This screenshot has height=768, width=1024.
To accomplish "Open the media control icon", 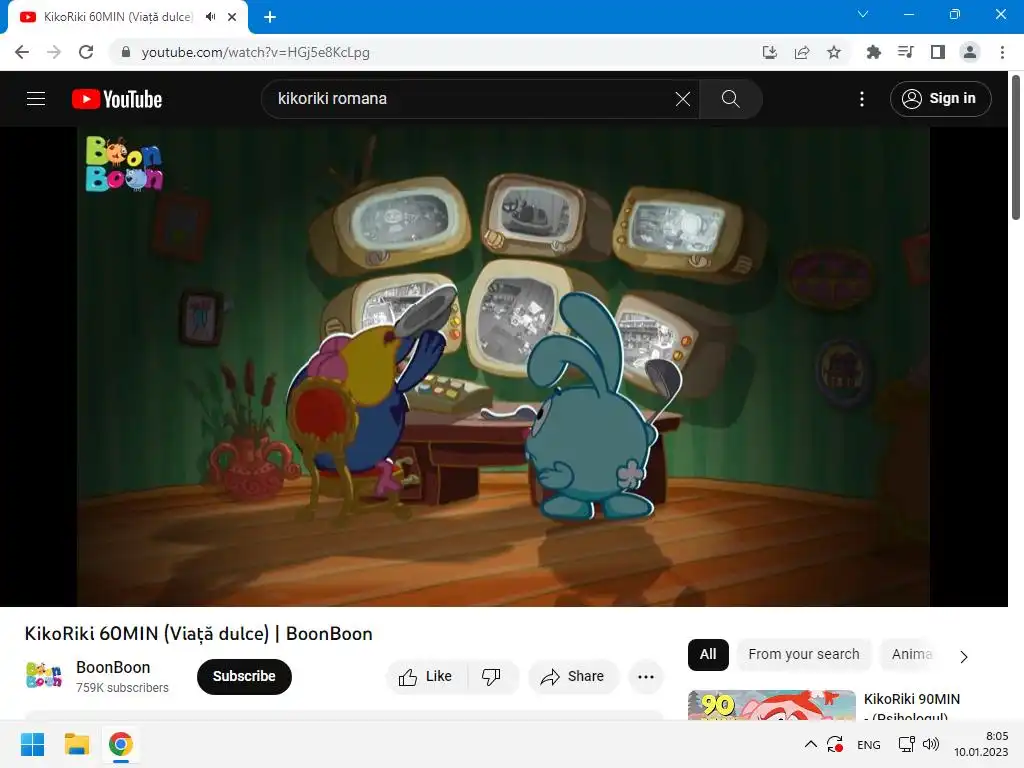I will (905, 52).
